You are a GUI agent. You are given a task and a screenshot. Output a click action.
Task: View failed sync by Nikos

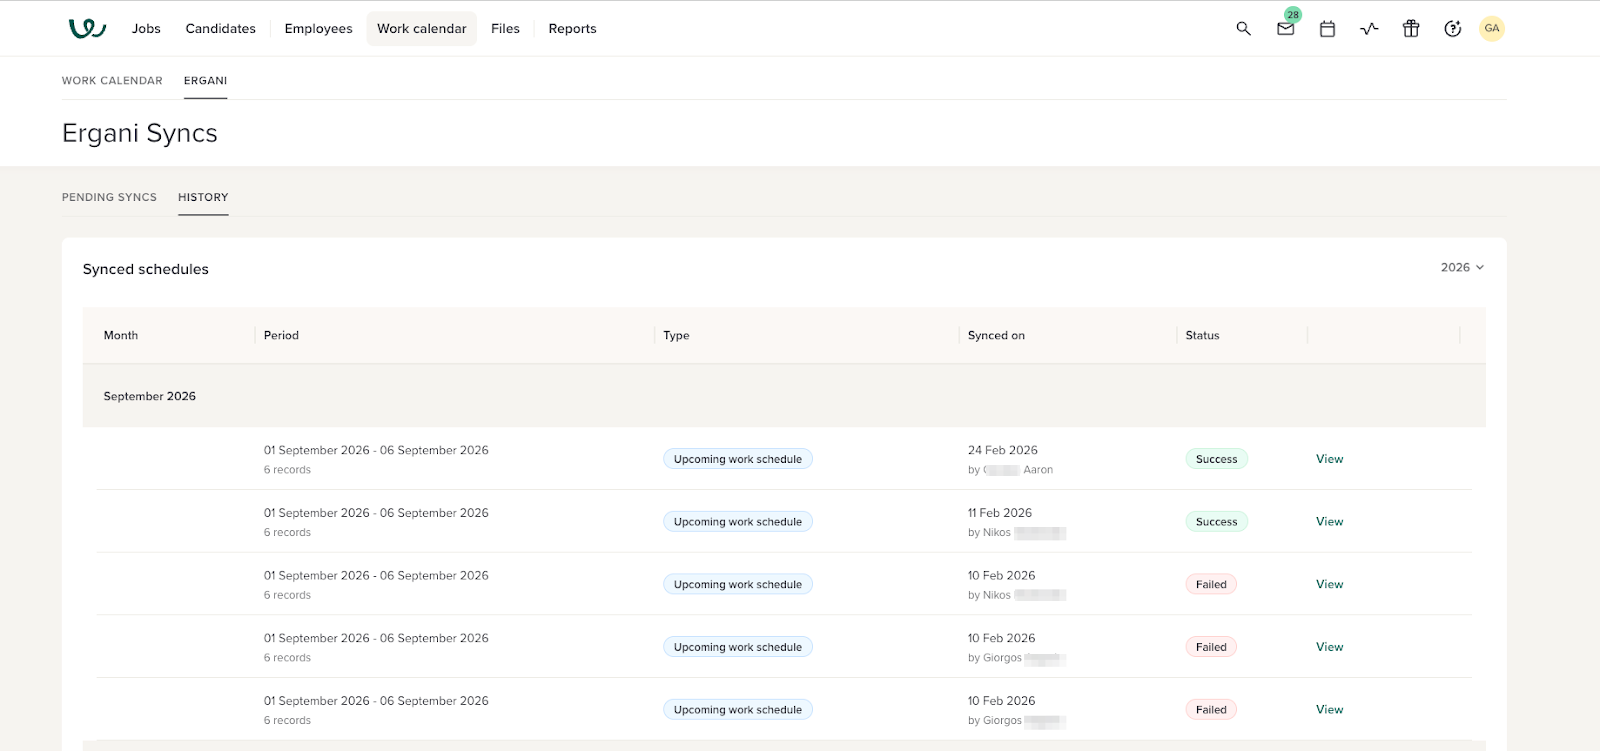(x=1329, y=585)
